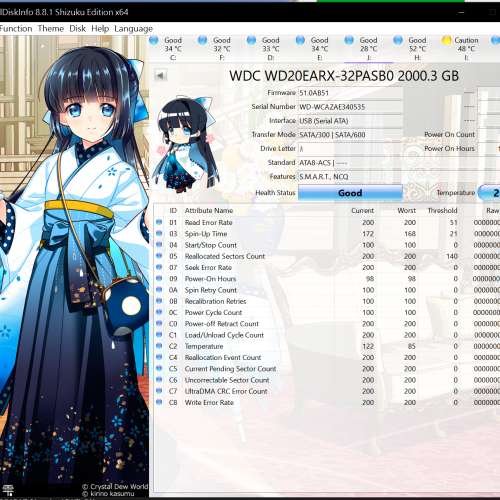
Task: Click the blue Good health status button
Action: coord(350,193)
